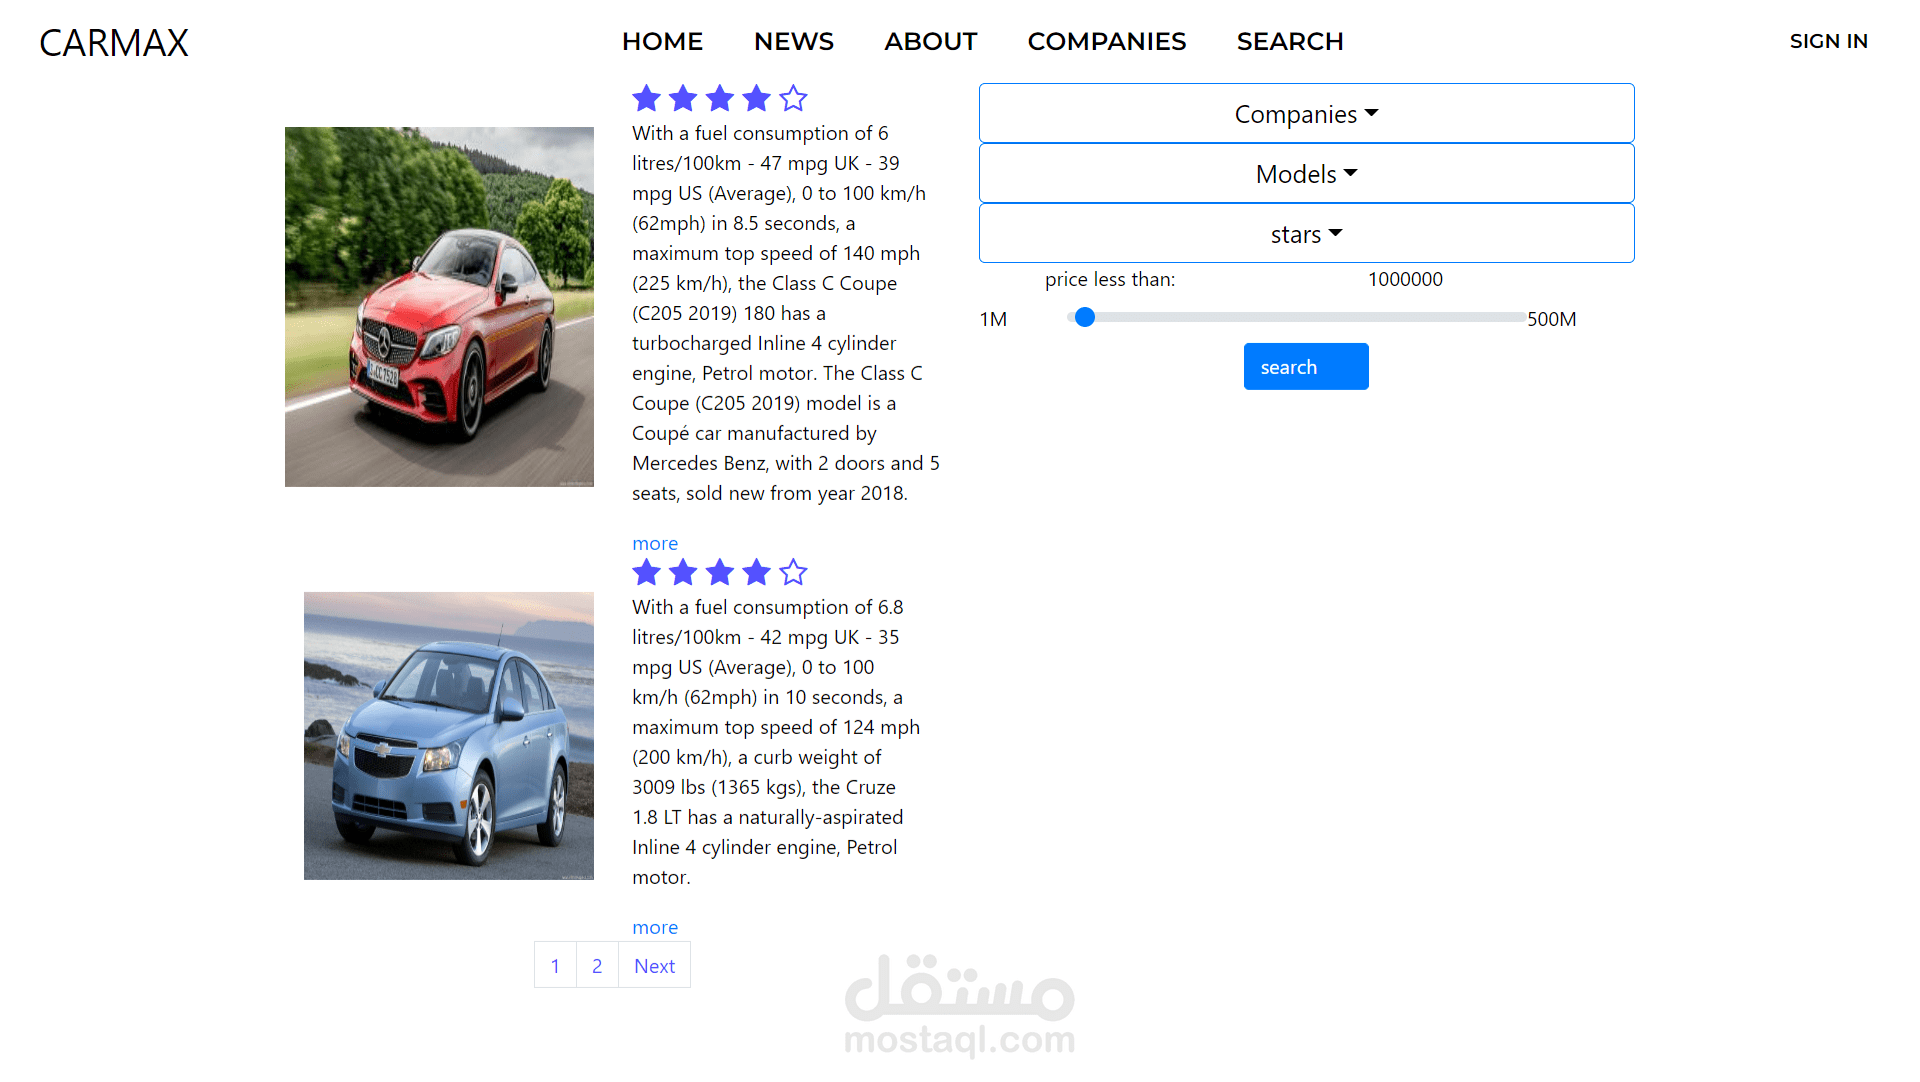Click the CARMAX logo
This screenshot has width=1920, height=1082.
(x=114, y=42)
